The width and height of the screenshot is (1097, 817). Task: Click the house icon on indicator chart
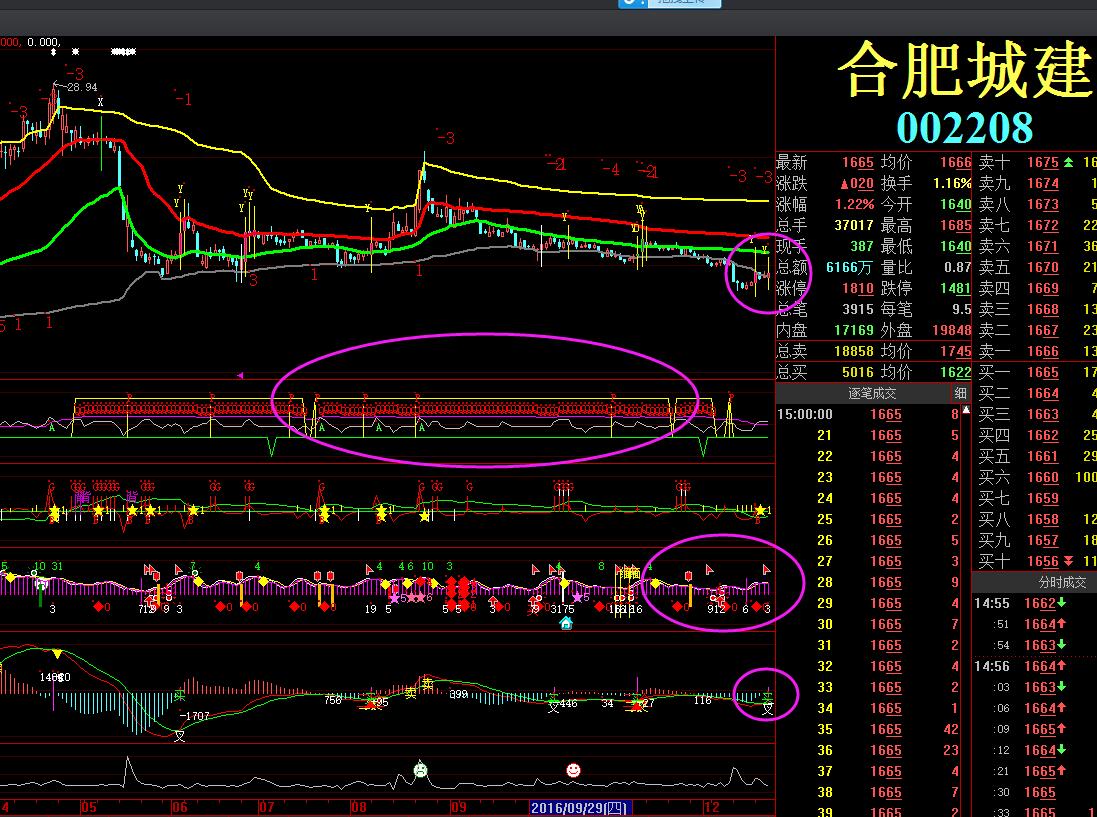[566, 623]
